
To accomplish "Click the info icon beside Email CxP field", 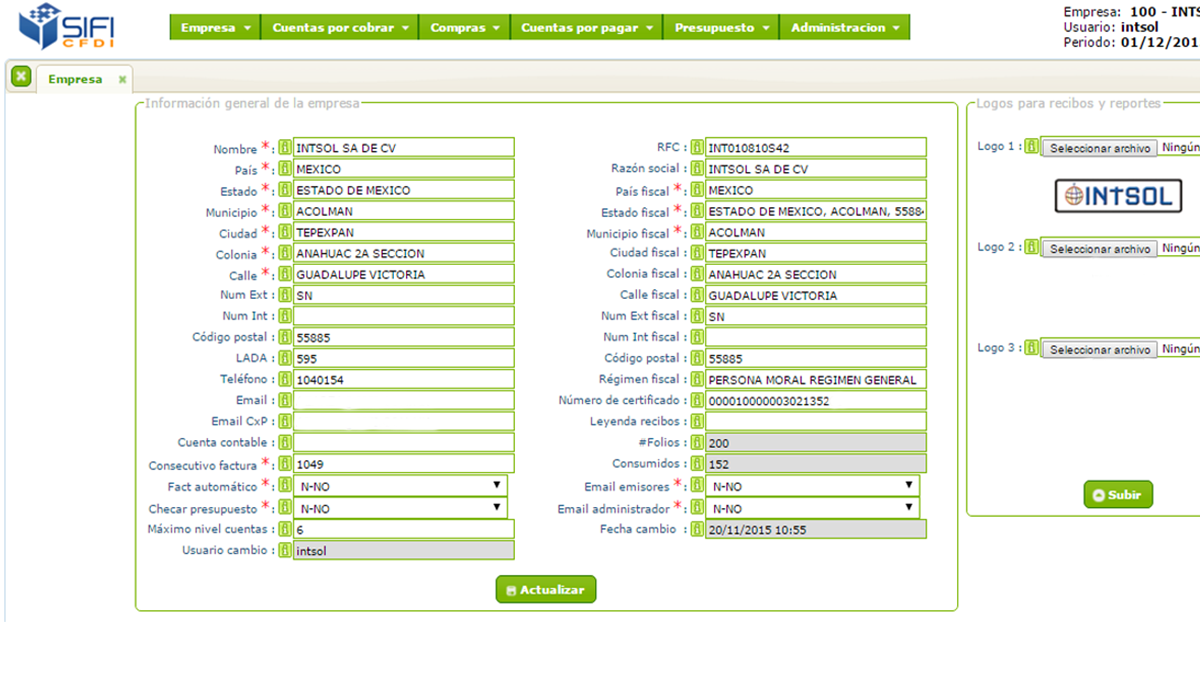I will pos(284,421).
